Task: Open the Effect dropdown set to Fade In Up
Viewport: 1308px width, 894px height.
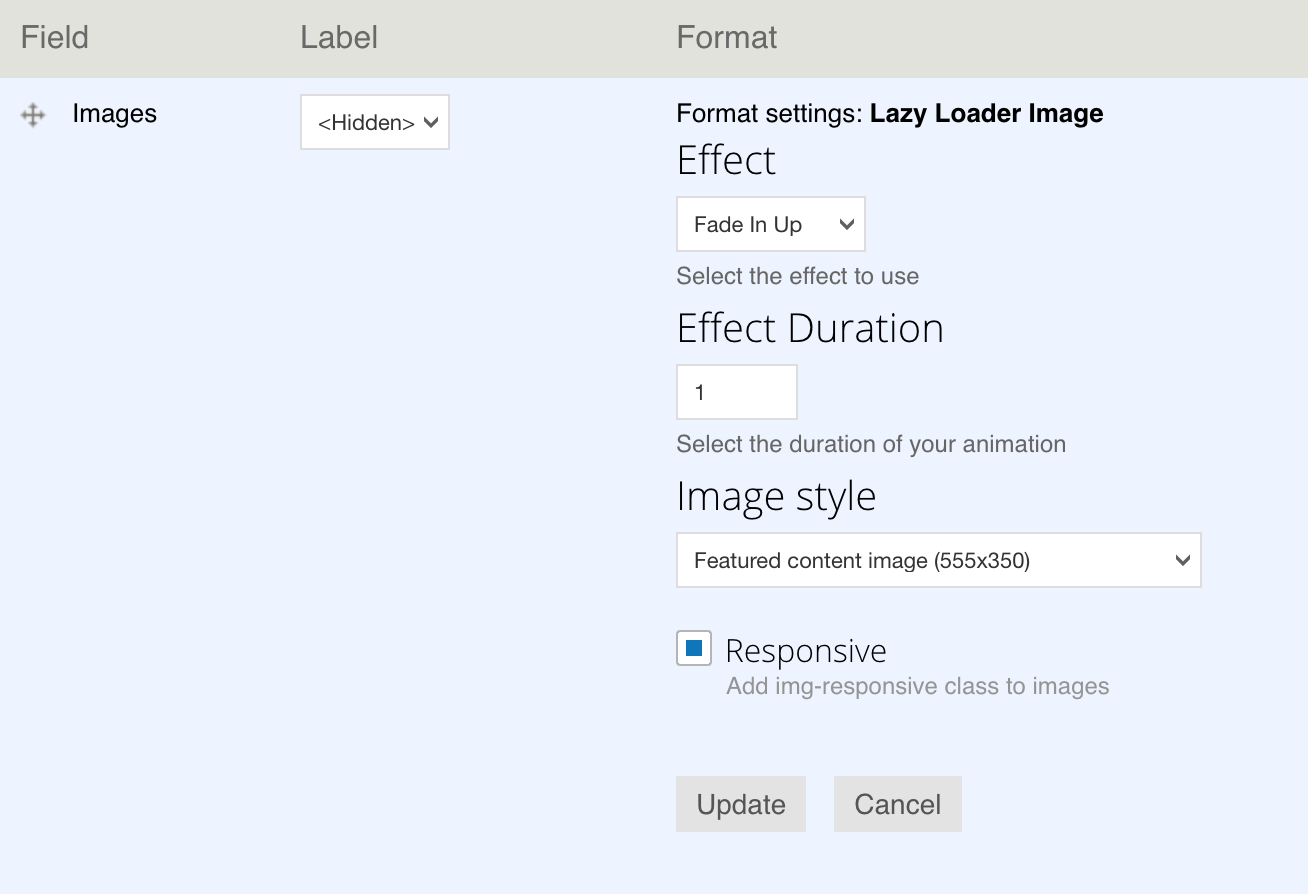Action: [770, 223]
